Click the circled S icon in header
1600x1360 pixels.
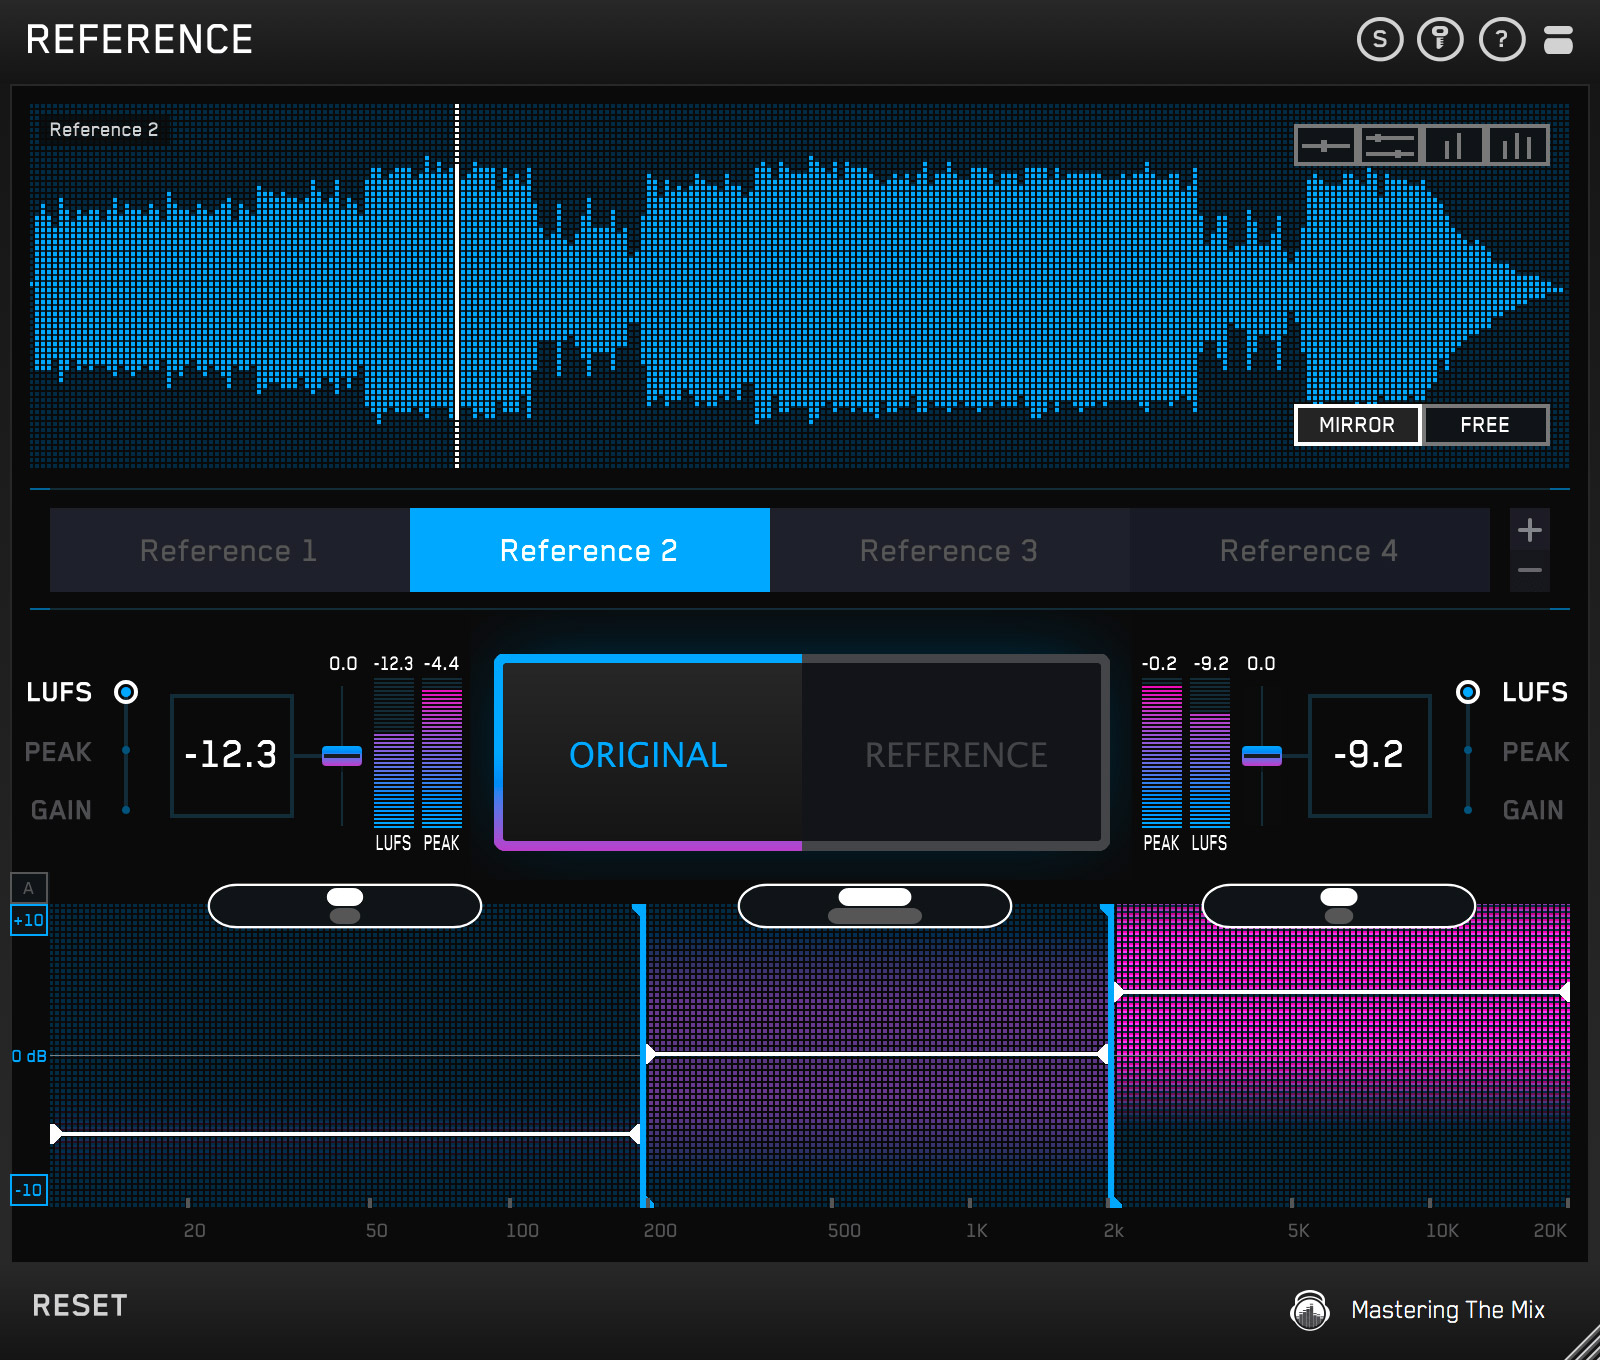click(x=1380, y=40)
